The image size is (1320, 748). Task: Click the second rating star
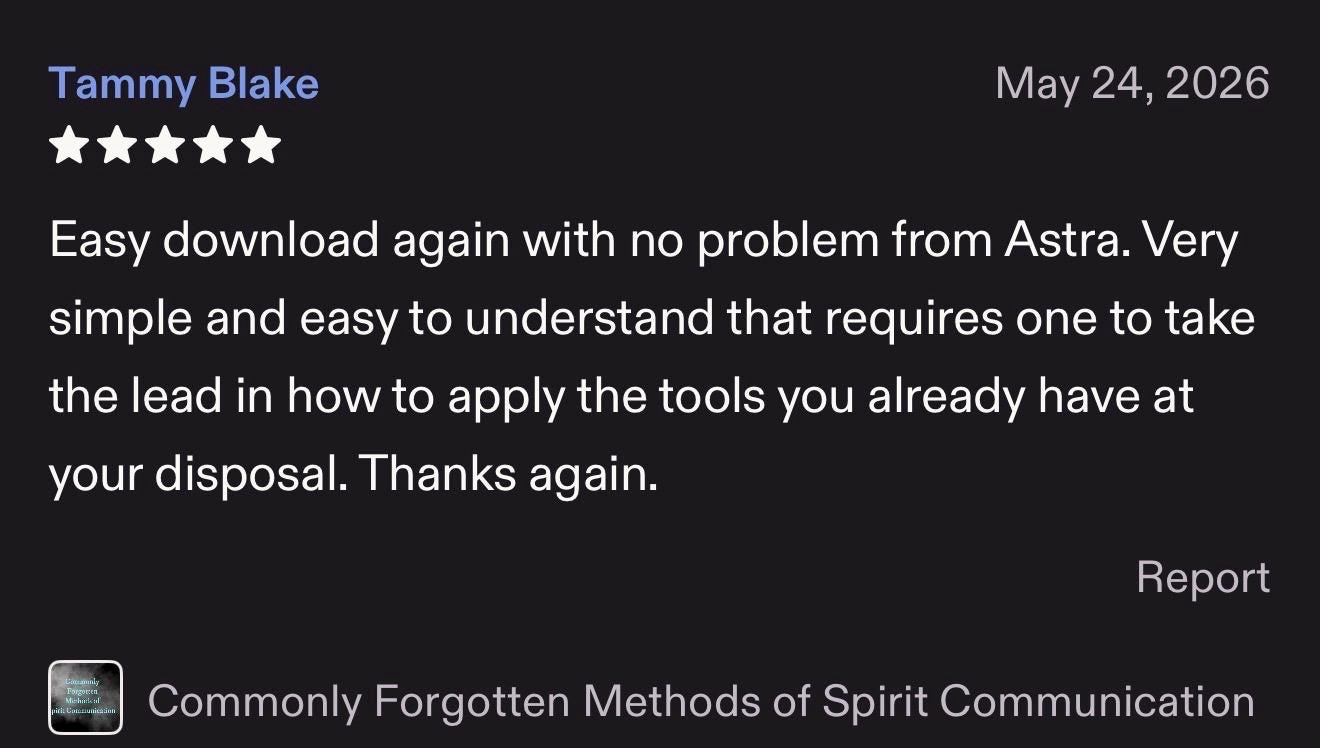[x=117, y=144]
